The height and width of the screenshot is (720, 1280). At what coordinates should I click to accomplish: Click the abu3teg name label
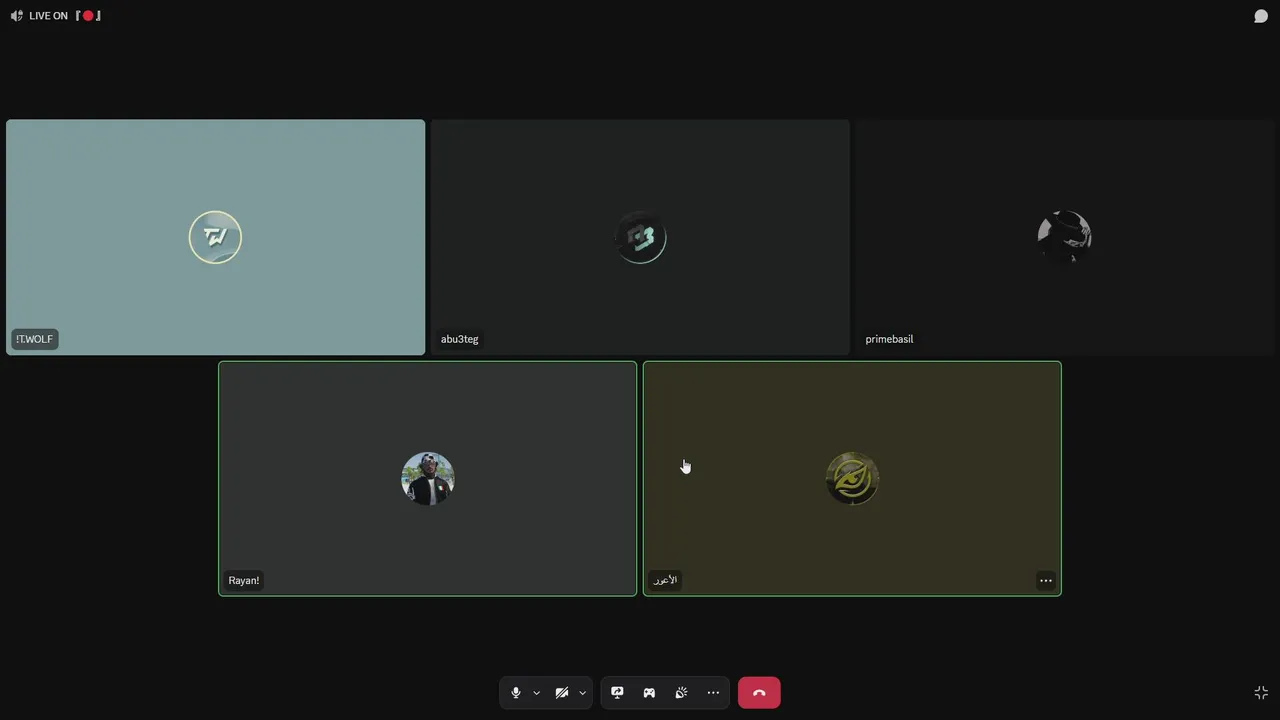(x=460, y=339)
